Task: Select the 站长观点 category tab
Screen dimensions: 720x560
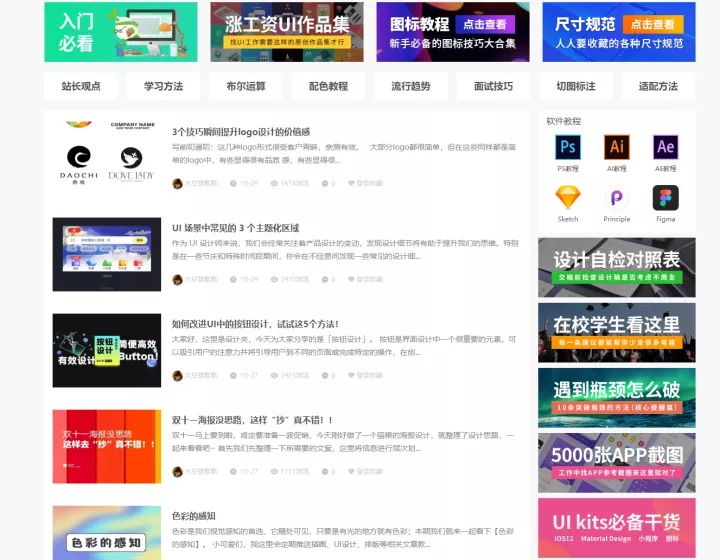Action: click(81, 86)
